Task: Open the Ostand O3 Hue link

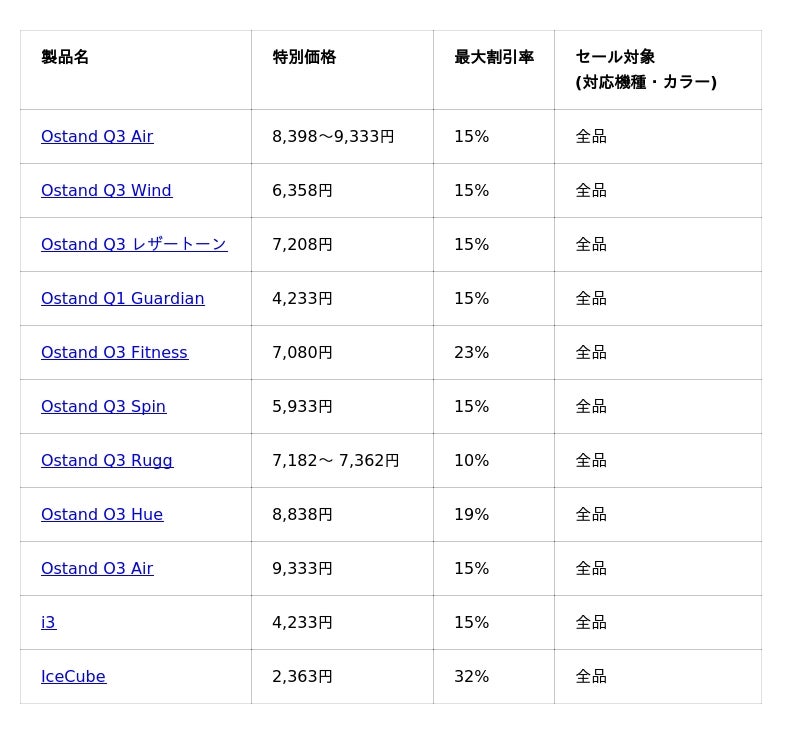Action: click(x=102, y=515)
